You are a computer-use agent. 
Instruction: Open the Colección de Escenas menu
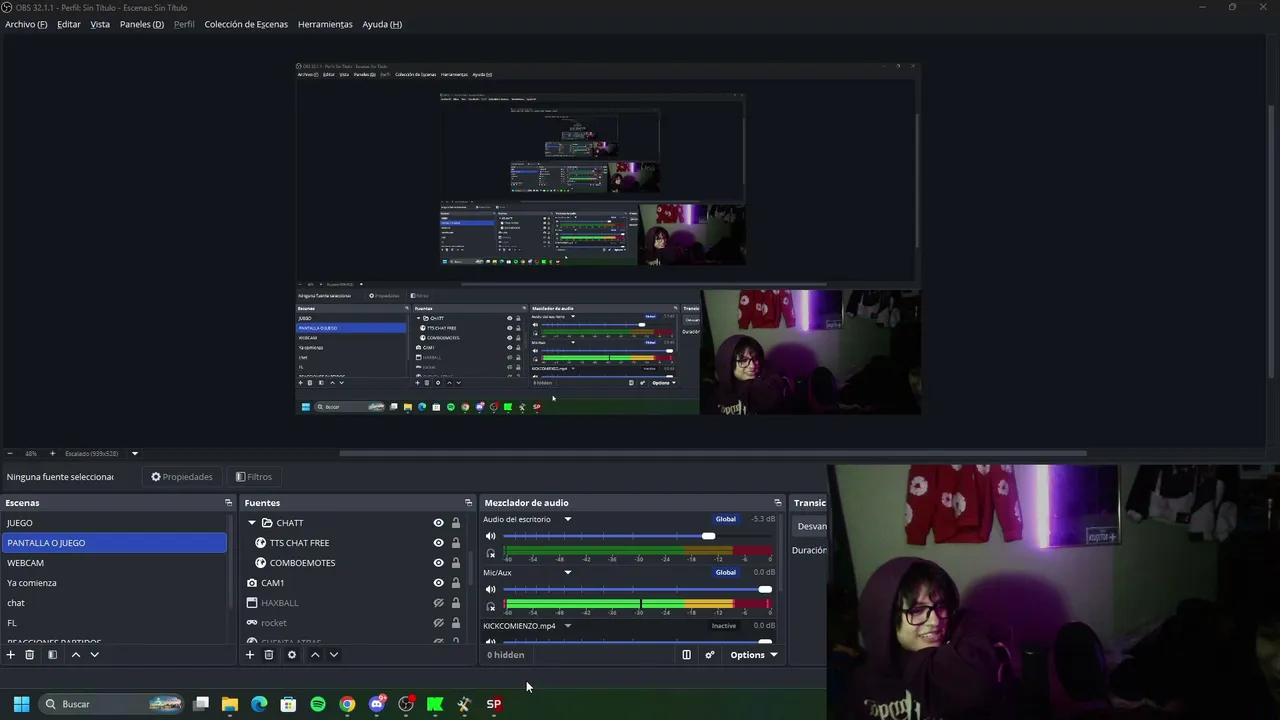click(x=246, y=24)
